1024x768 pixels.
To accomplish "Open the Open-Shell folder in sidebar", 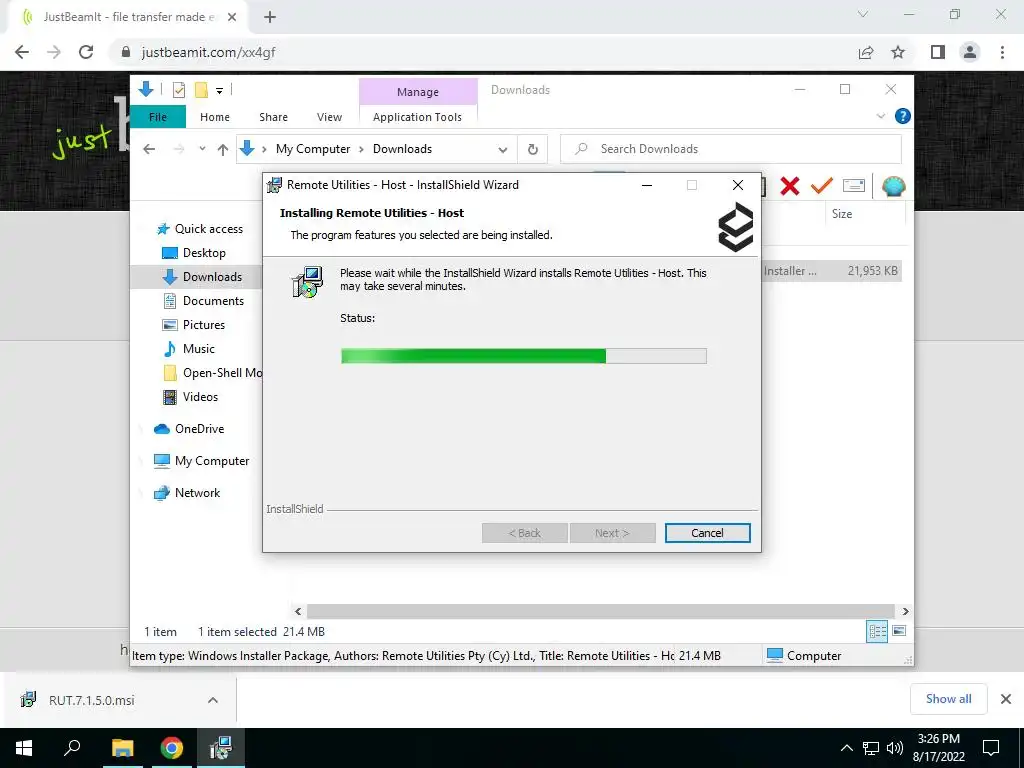I will point(212,373).
